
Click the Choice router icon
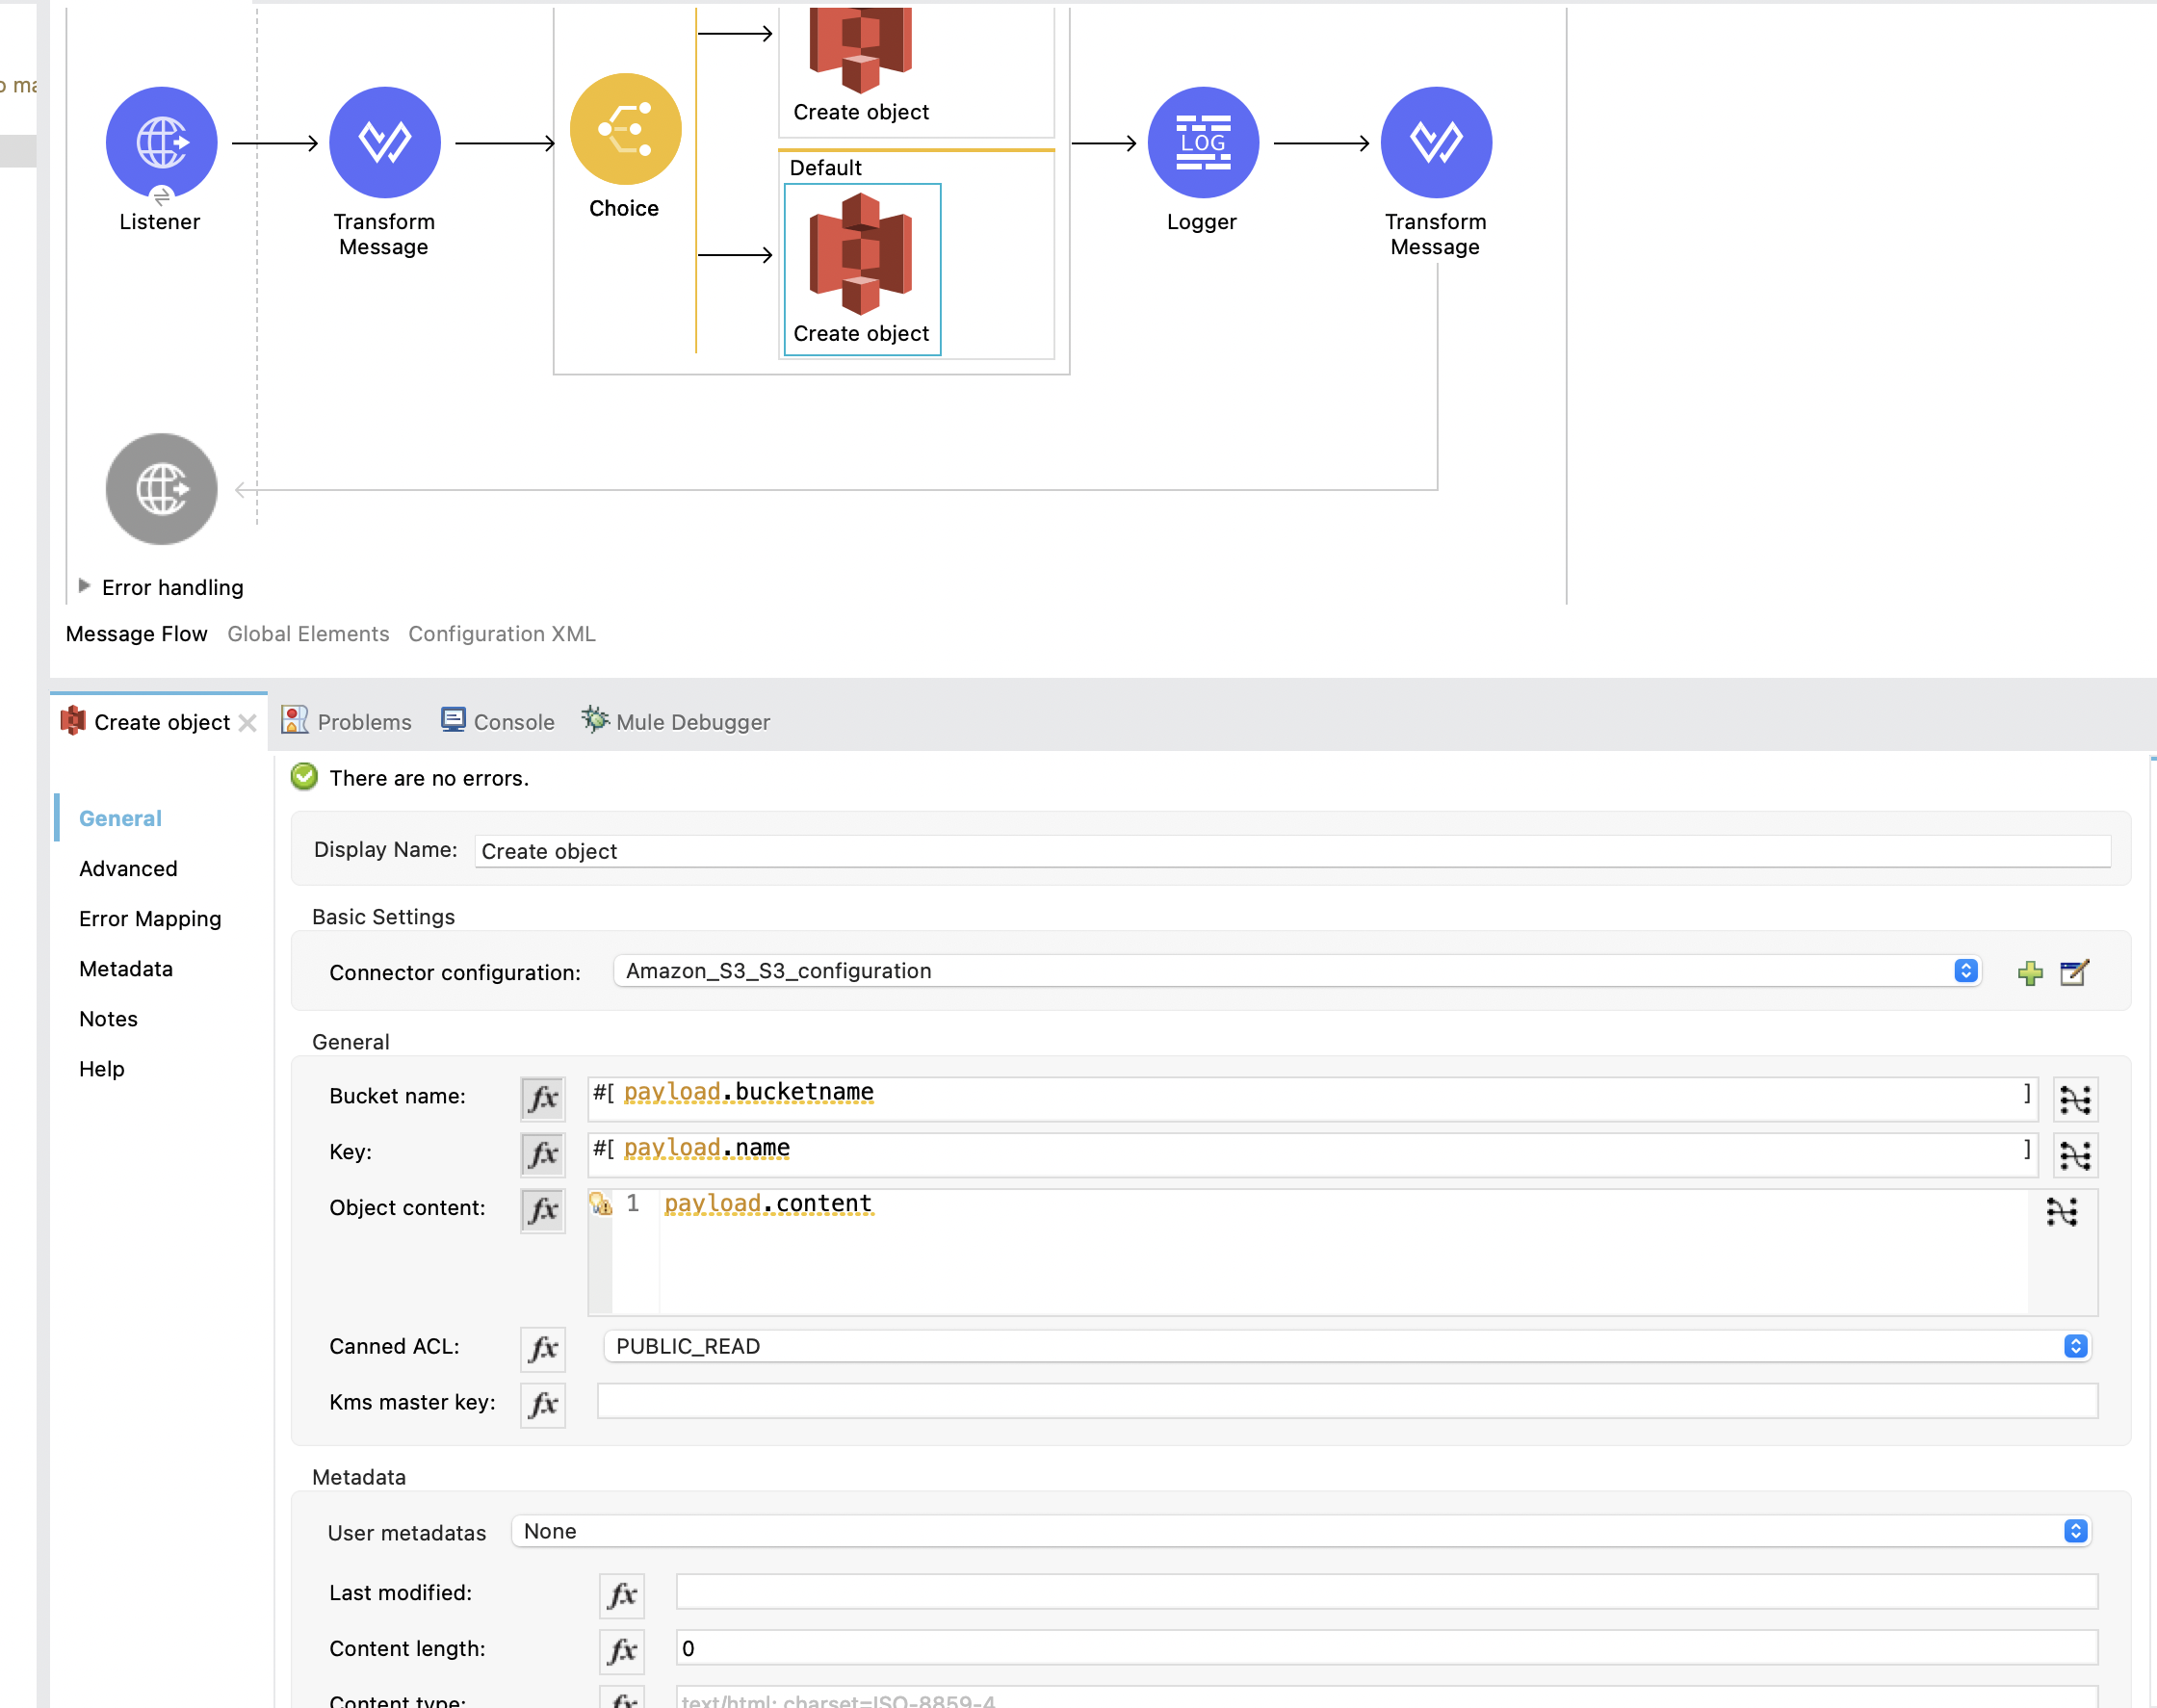coord(625,129)
